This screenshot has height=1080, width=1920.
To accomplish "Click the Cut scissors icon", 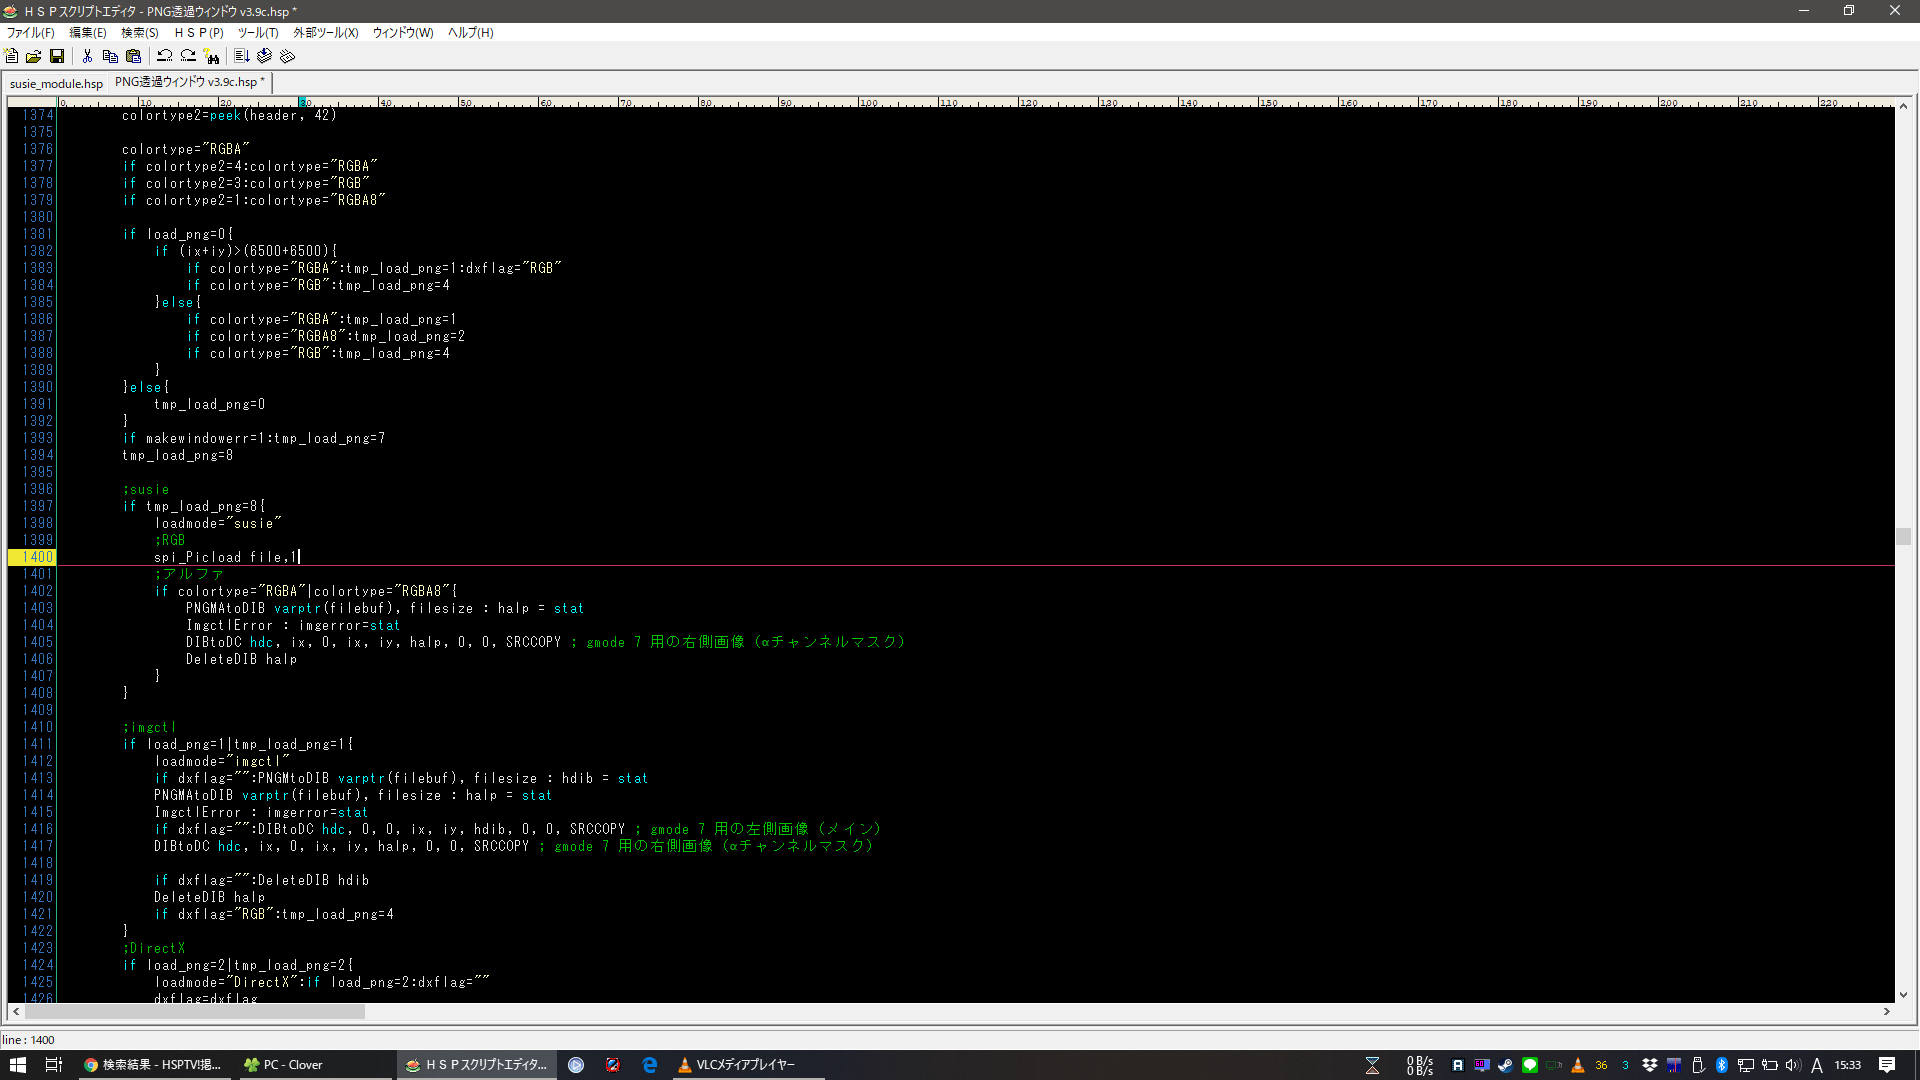I will click(88, 56).
